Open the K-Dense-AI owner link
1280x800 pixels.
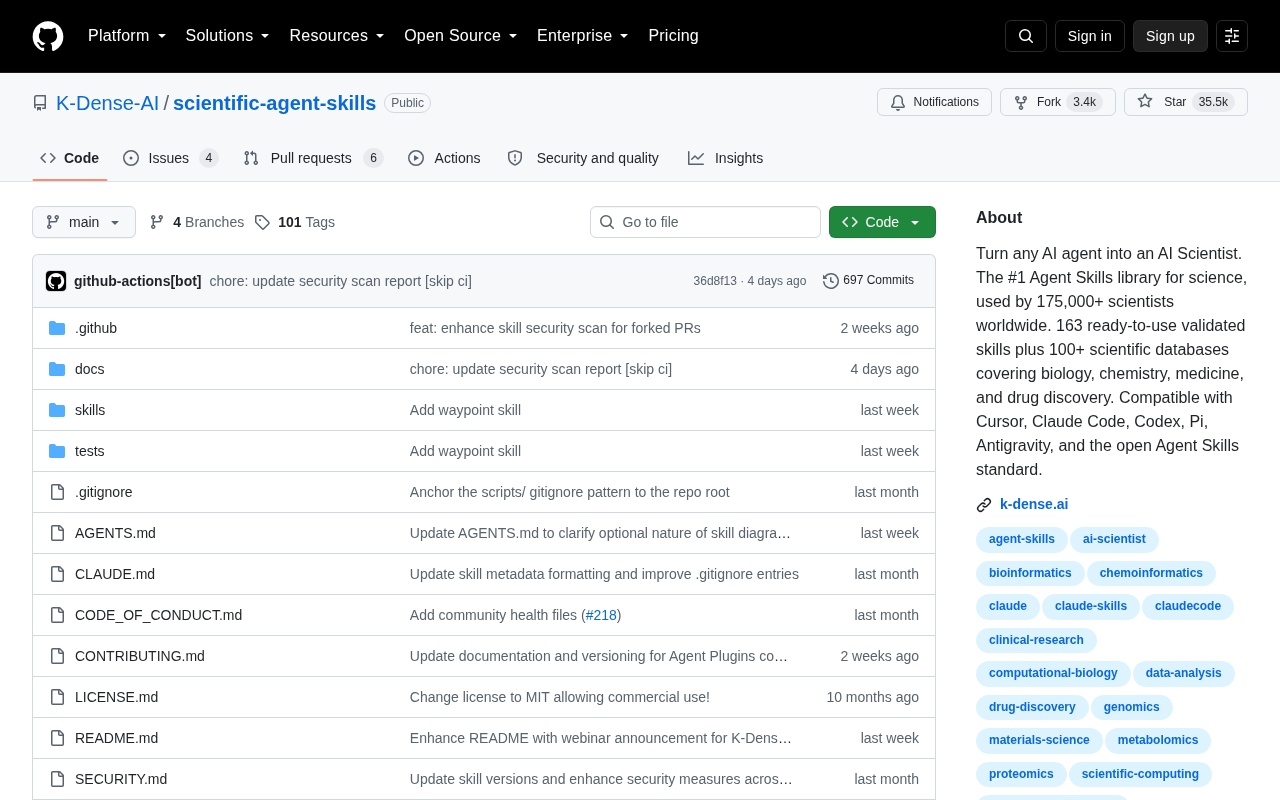pyautogui.click(x=107, y=103)
